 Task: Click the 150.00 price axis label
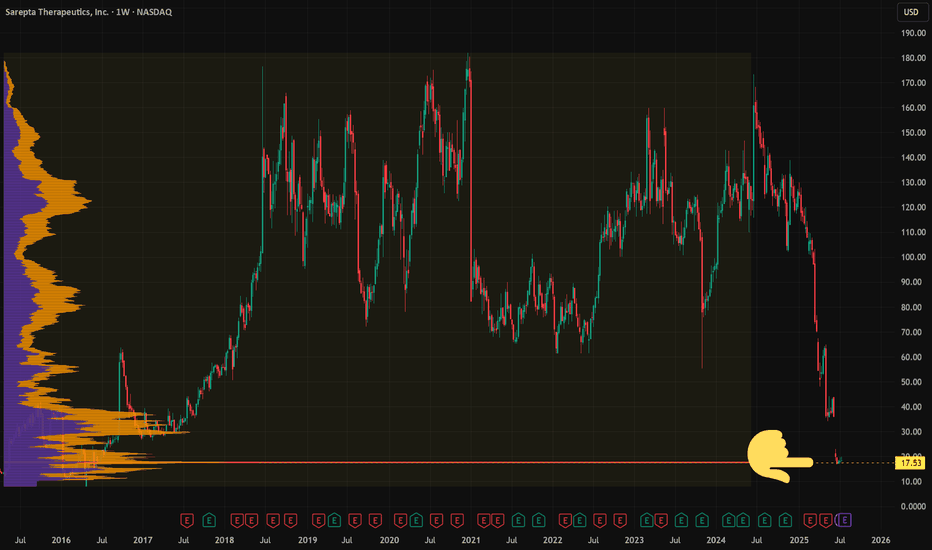[913, 133]
